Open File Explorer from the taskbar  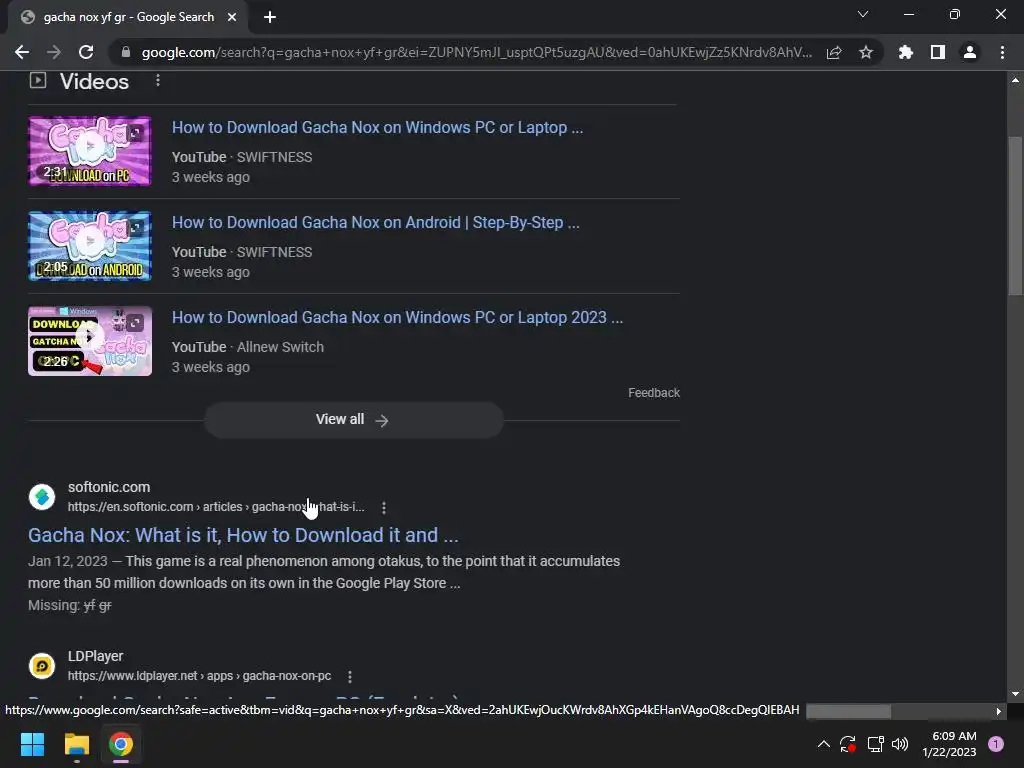(76, 744)
